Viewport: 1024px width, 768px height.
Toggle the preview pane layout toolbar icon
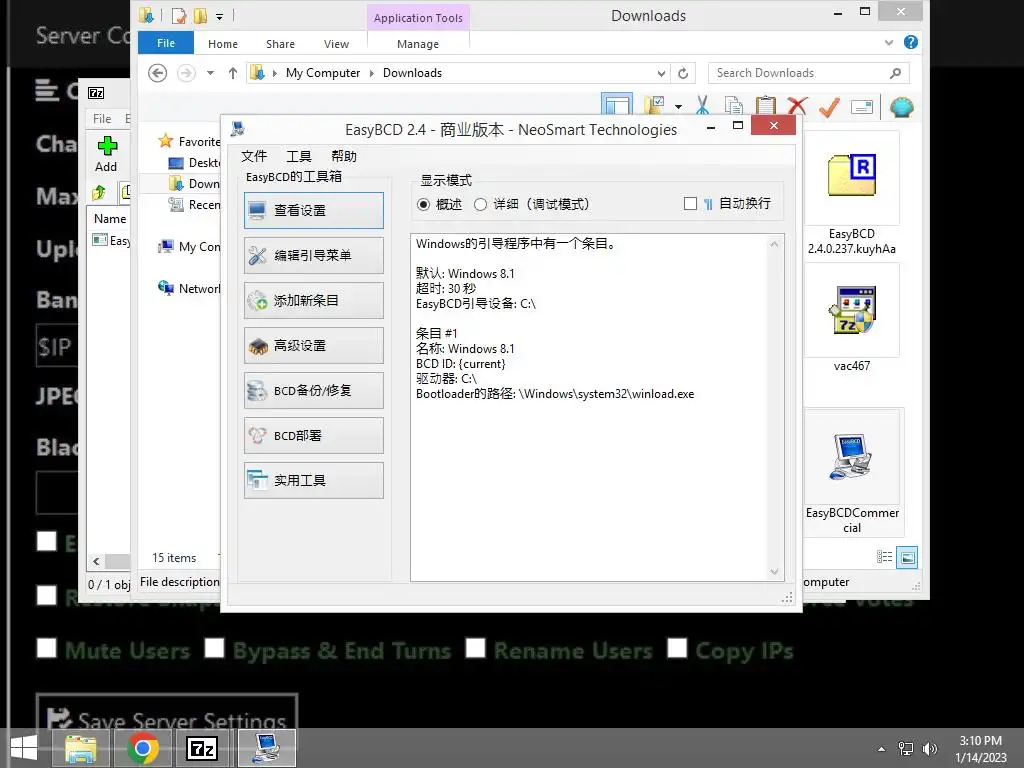617,105
